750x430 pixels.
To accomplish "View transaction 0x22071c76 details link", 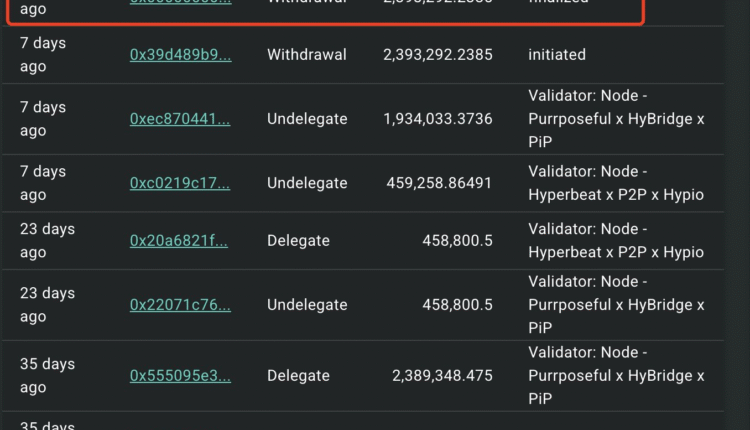I will pos(180,305).
